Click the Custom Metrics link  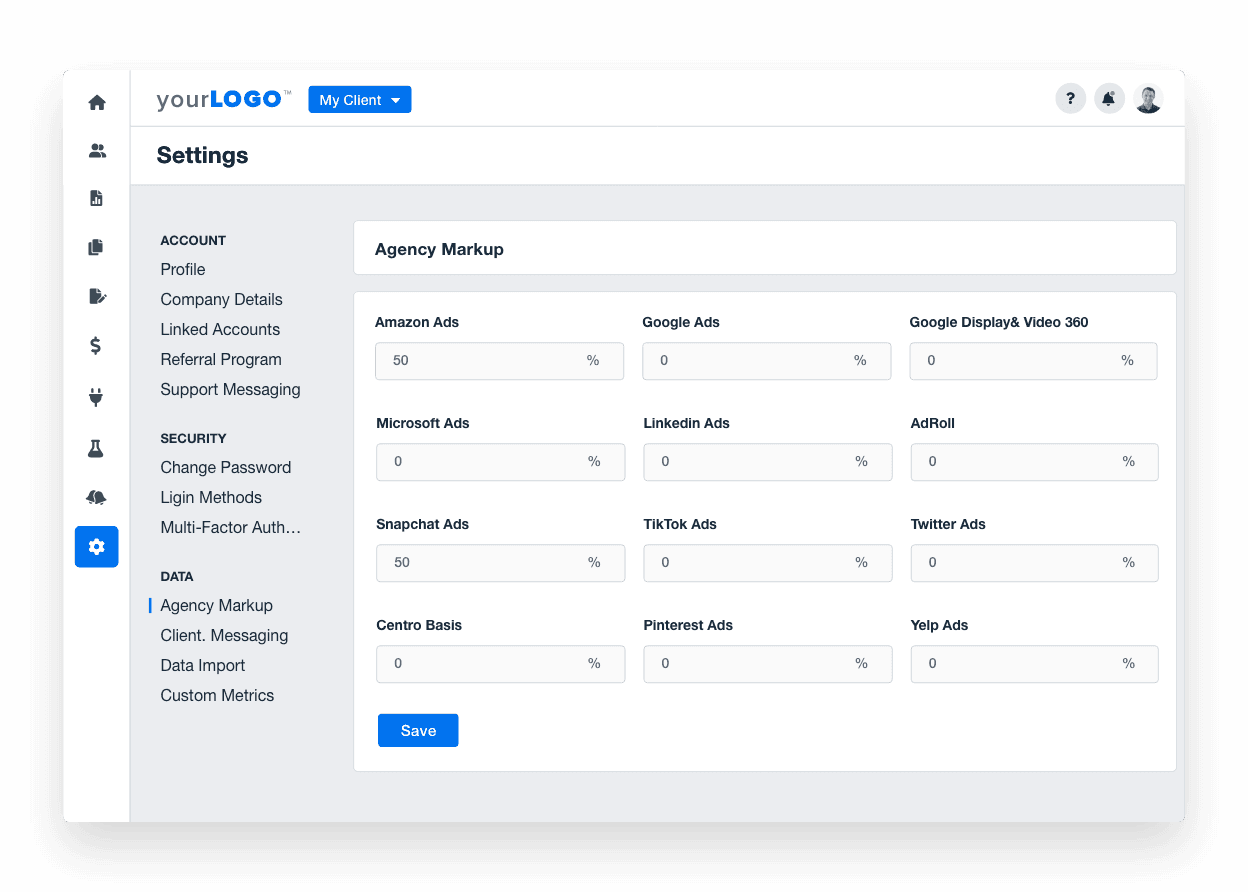pos(217,695)
